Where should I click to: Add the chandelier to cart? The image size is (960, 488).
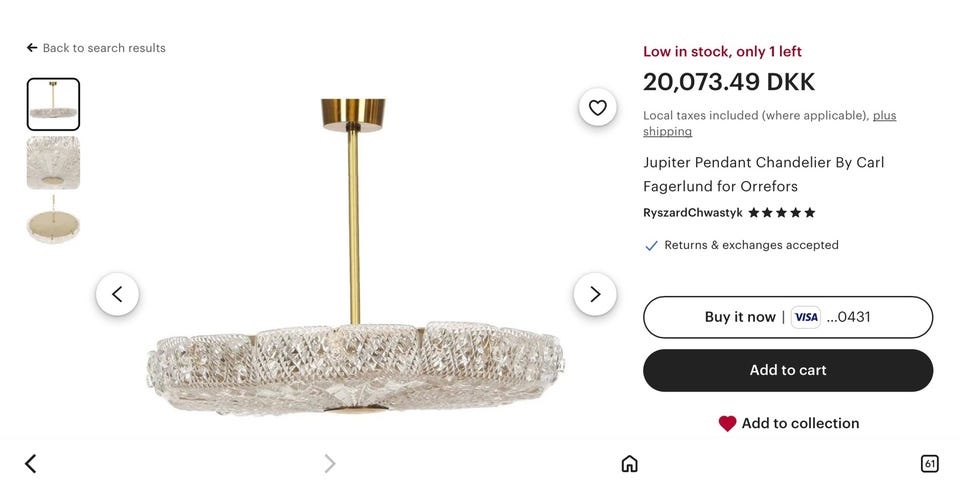coord(788,370)
